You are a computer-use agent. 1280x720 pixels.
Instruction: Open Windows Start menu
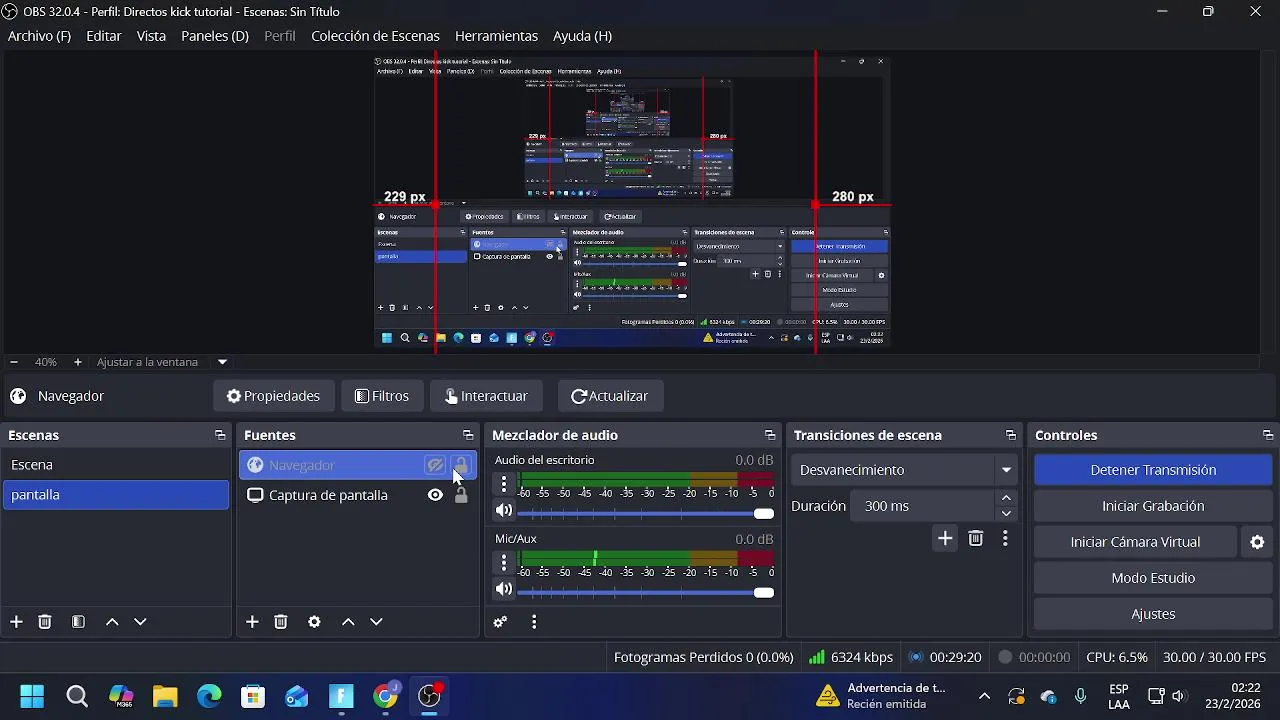32,696
